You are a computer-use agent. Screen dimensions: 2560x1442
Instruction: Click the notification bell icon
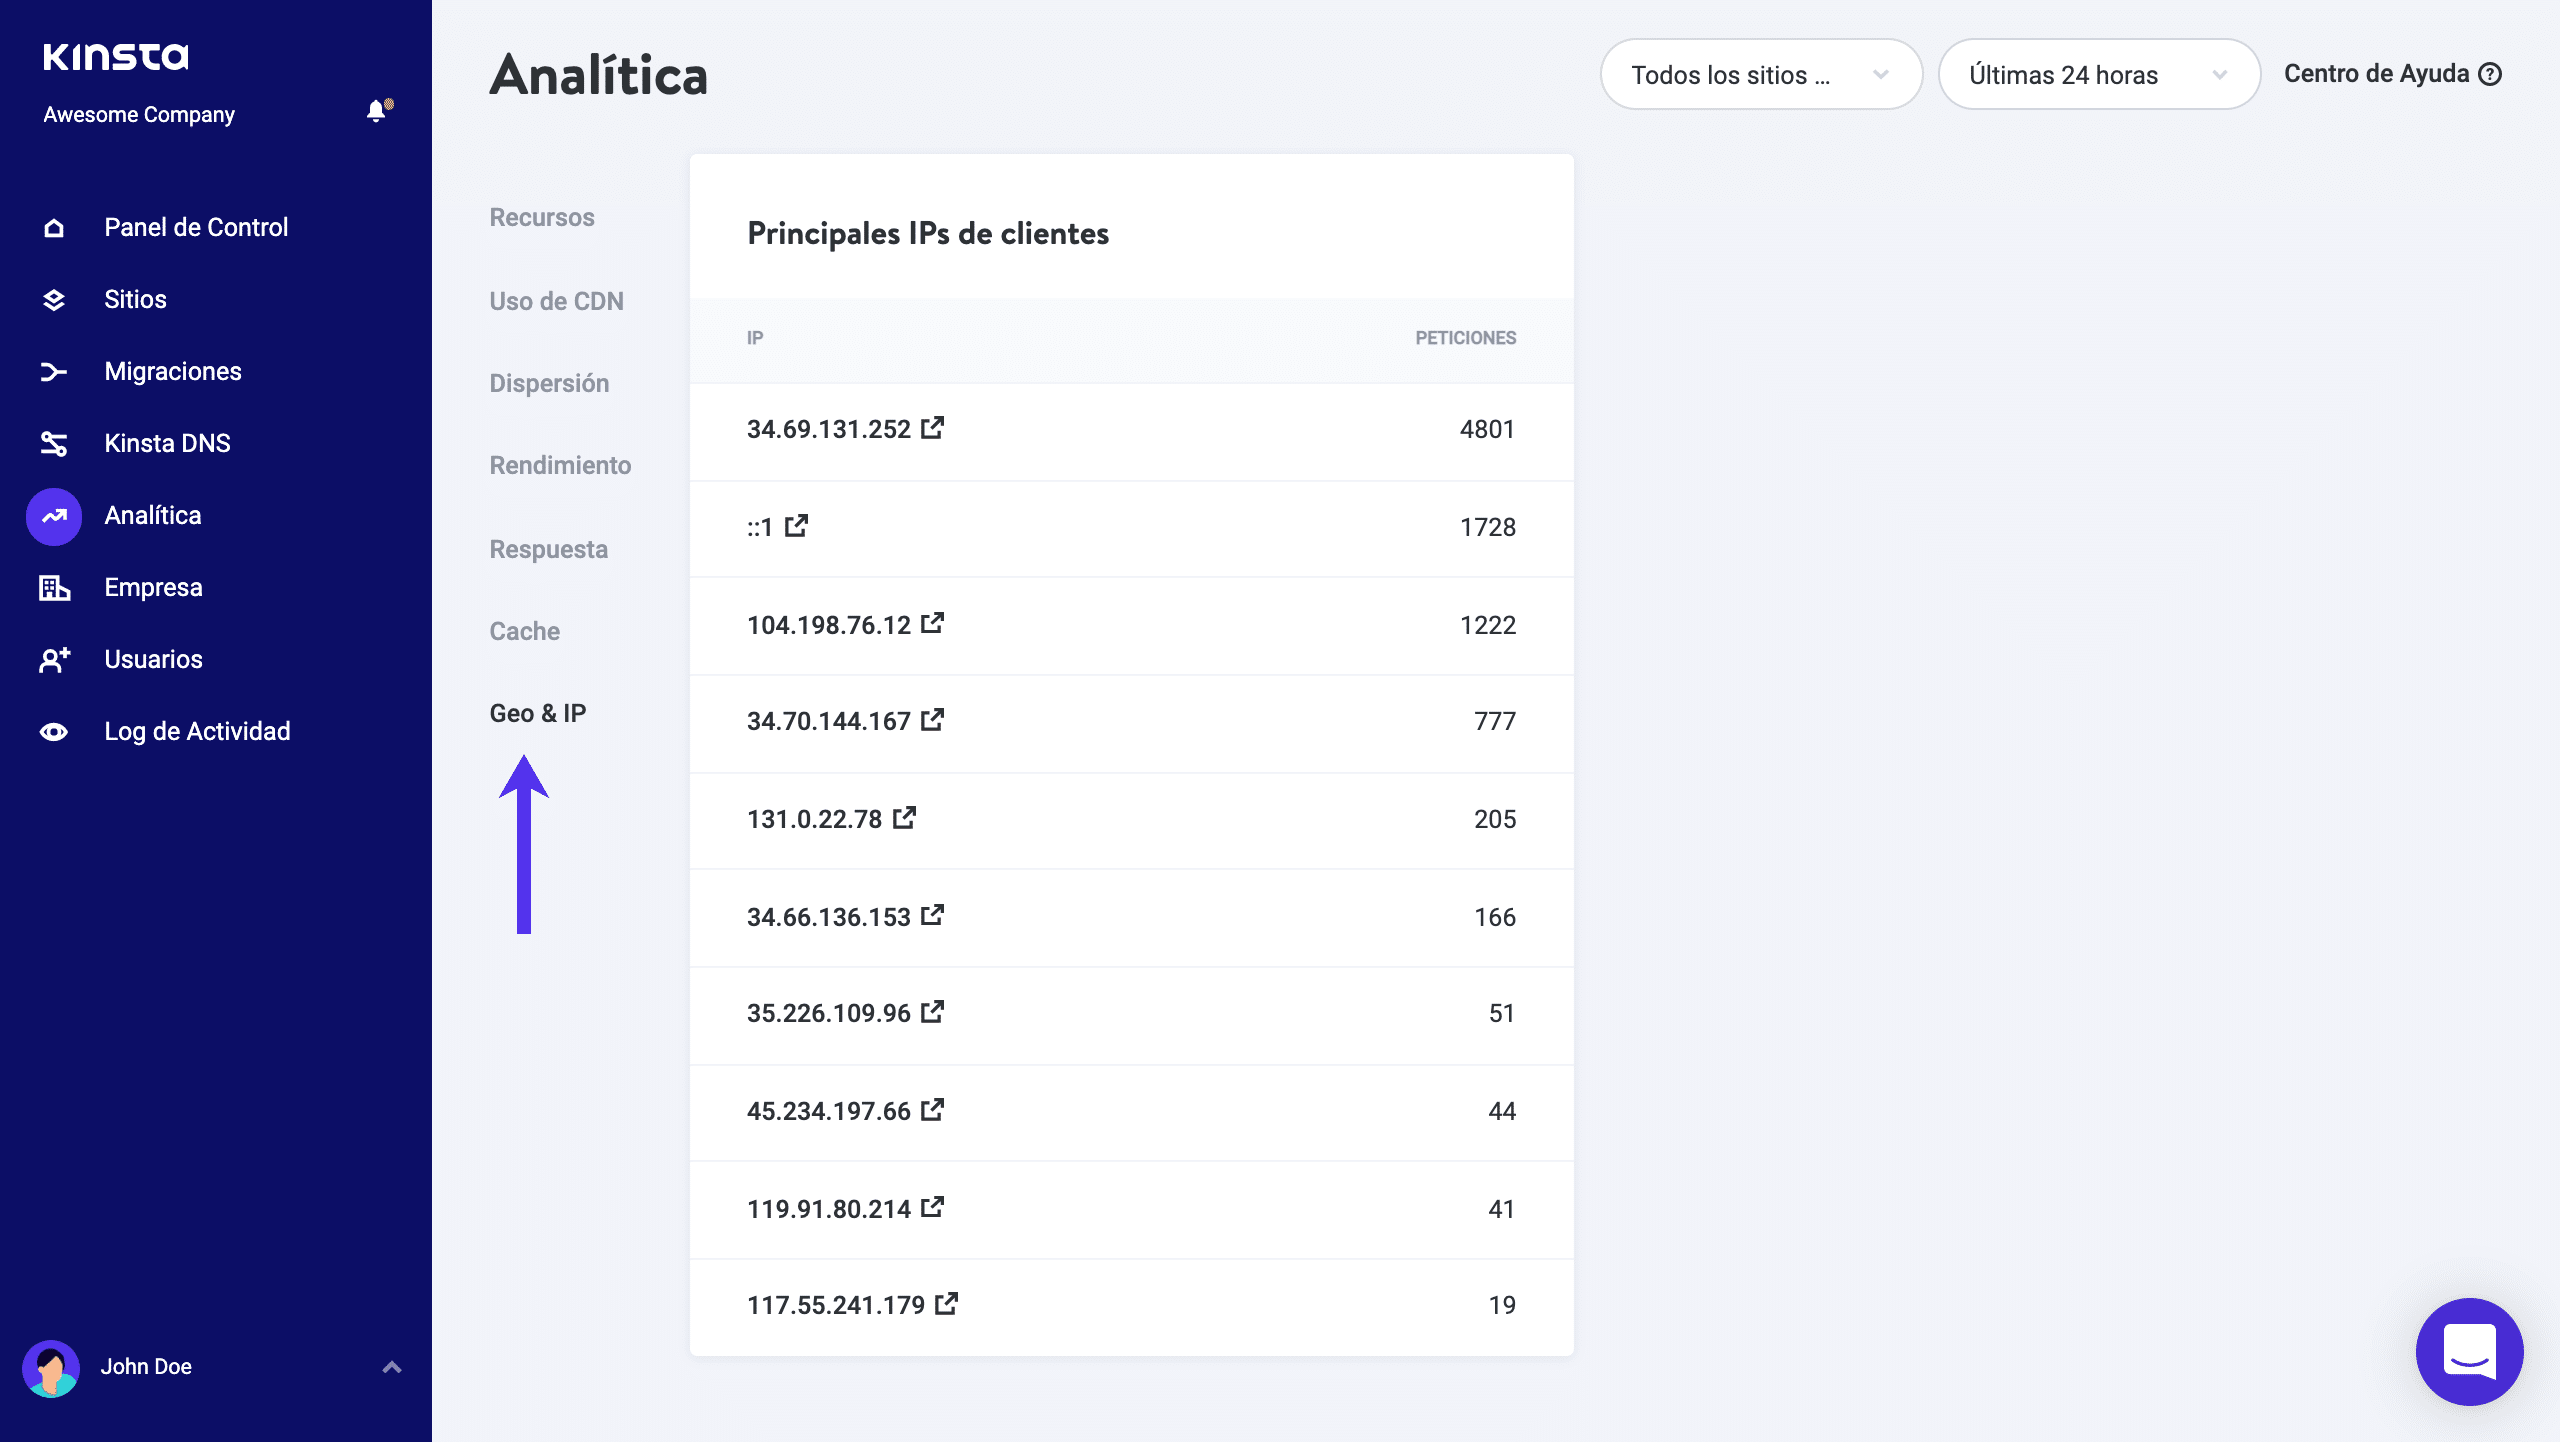point(377,111)
